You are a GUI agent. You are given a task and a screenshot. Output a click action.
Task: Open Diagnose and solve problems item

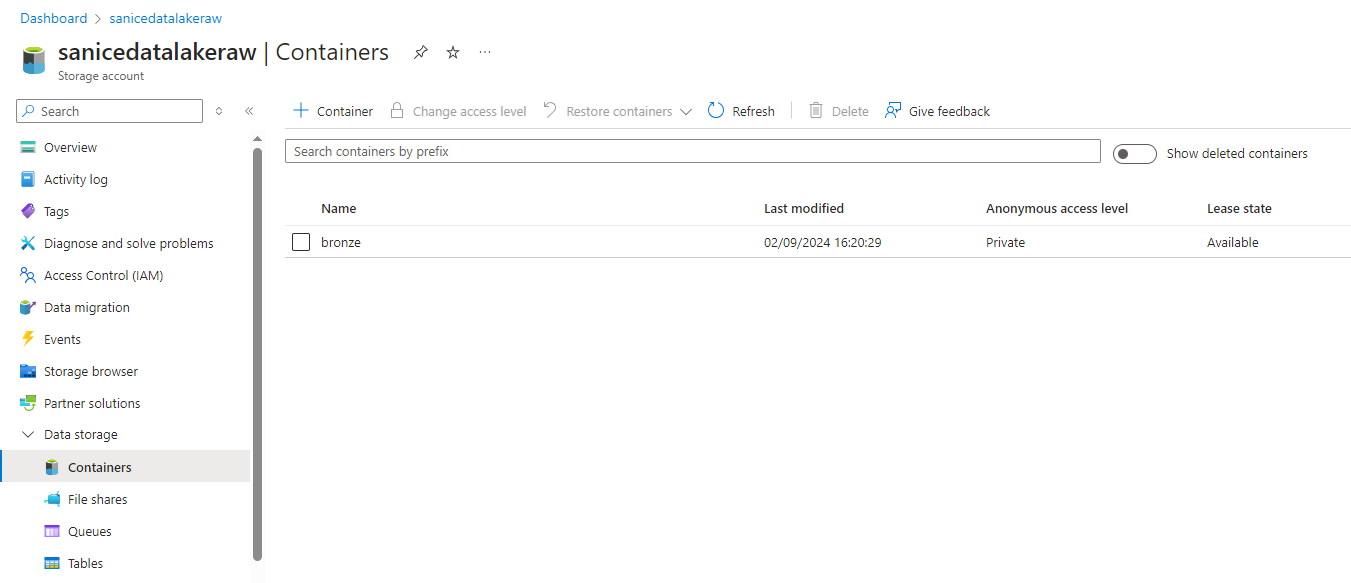(x=129, y=243)
